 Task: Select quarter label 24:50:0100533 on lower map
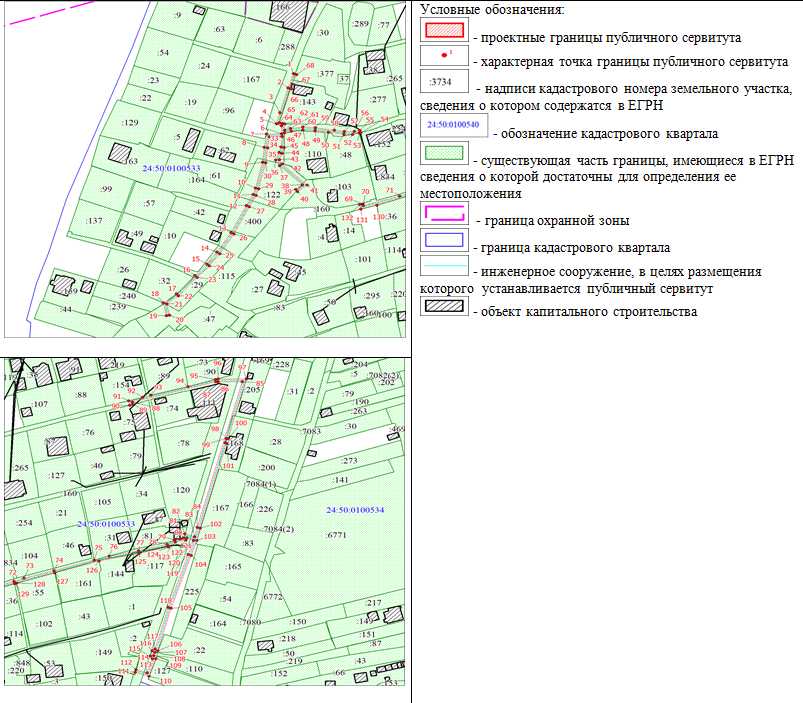(x=106, y=525)
